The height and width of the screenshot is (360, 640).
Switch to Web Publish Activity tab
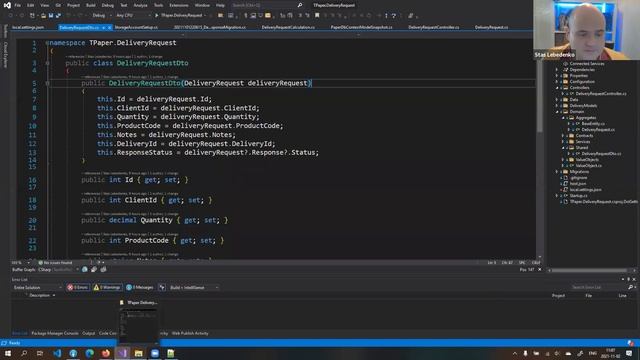(x=190, y=333)
